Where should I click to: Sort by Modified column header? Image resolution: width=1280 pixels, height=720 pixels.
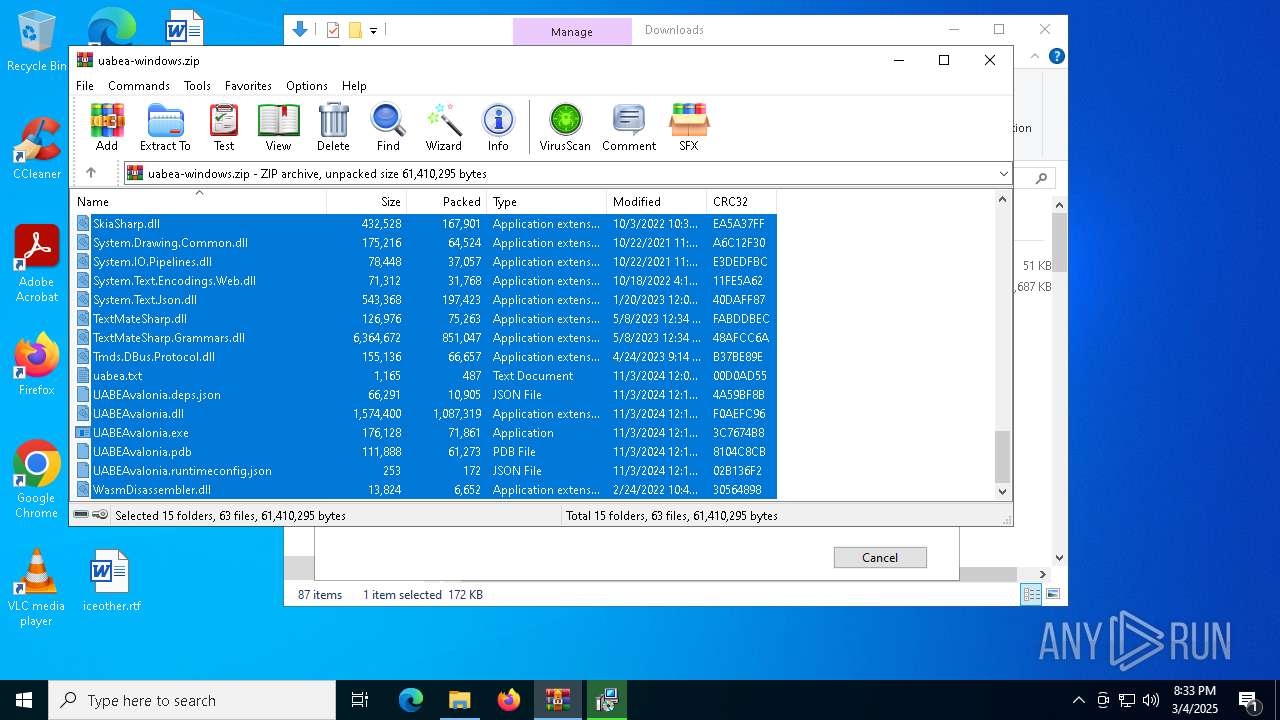click(x=656, y=201)
